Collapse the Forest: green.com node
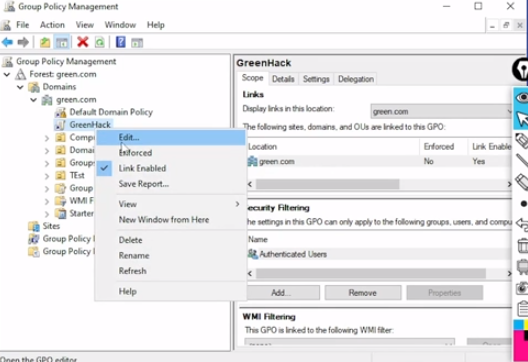Viewport: 528px width, 362px height. pos(7,74)
